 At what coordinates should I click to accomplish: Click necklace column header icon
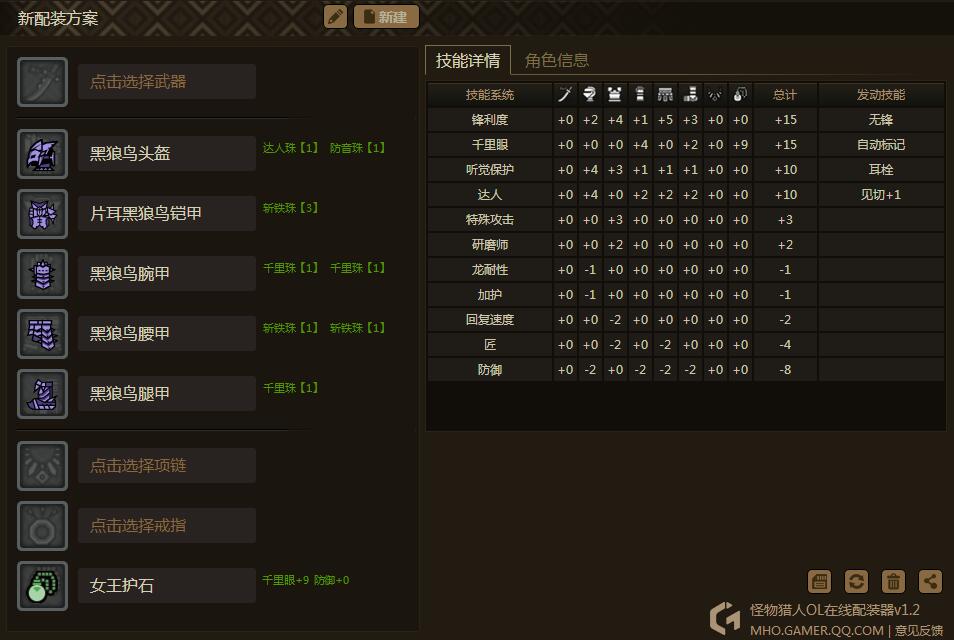(x=715, y=94)
